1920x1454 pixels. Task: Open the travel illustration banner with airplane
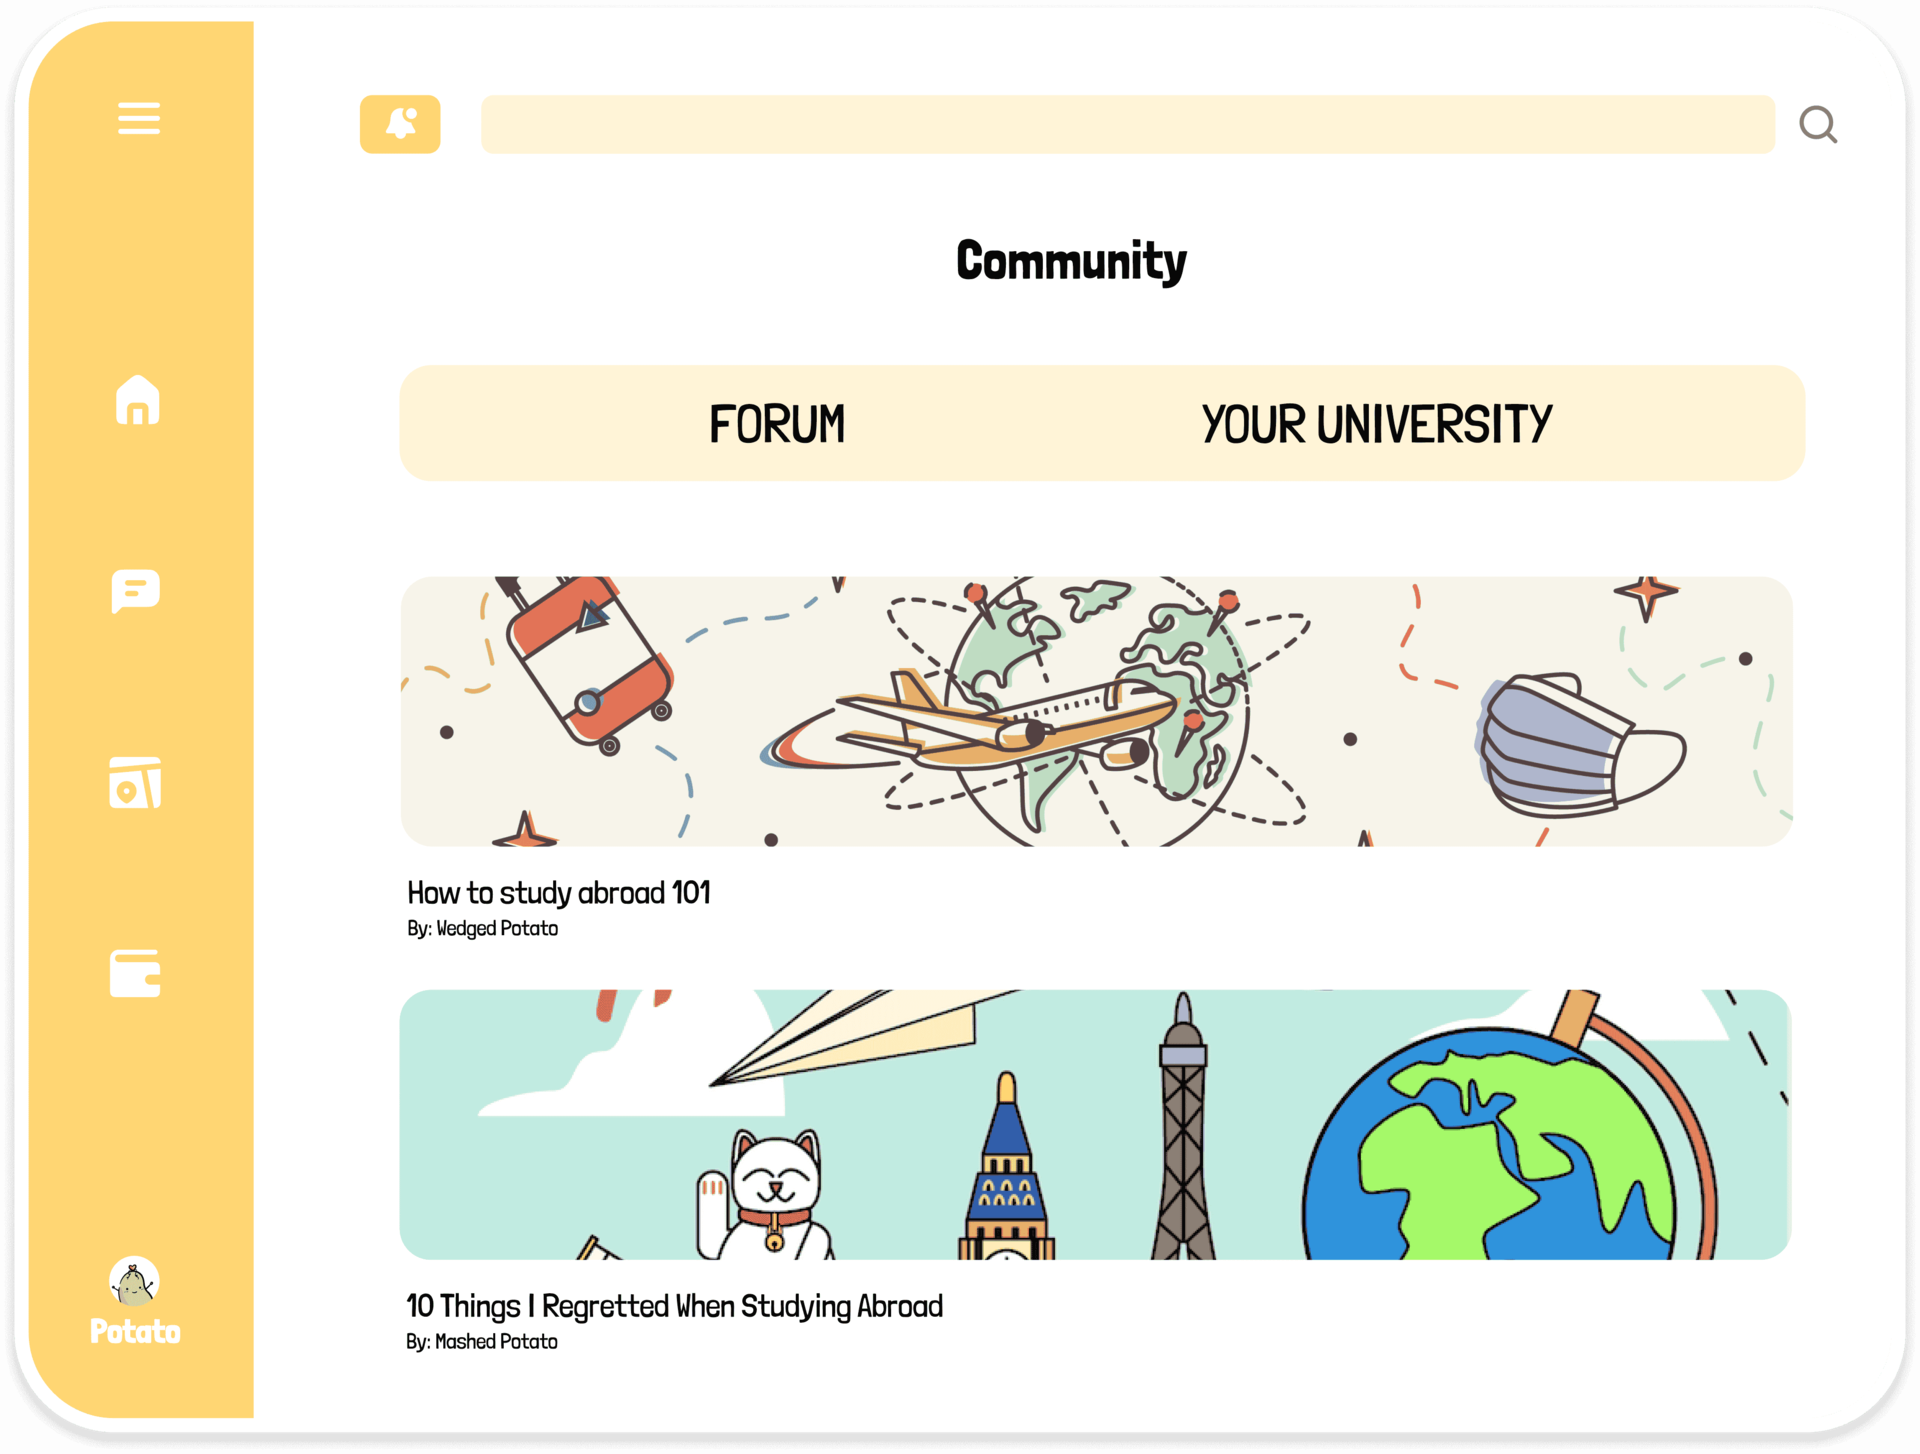coord(1096,711)
